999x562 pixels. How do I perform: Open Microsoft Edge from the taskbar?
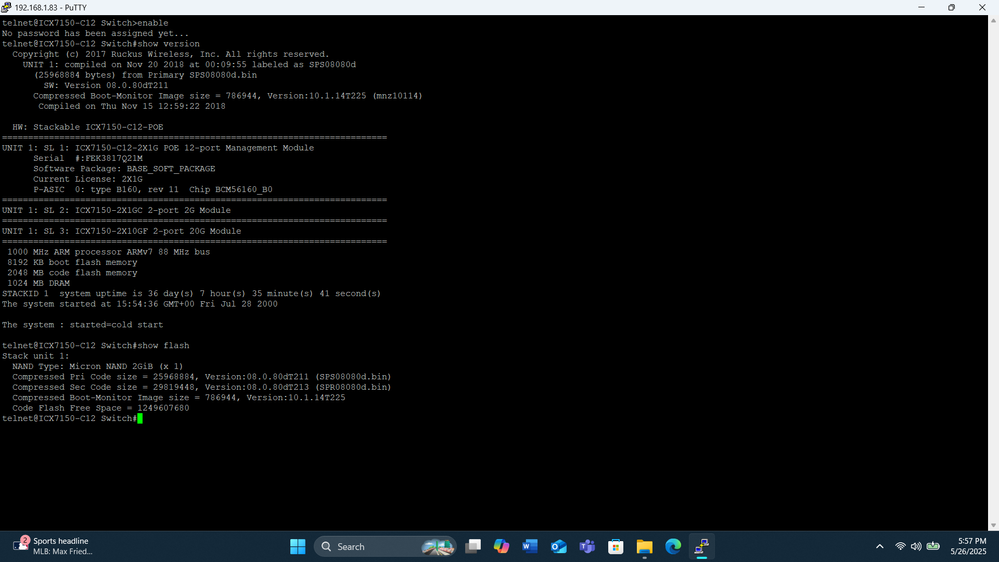(x=673, y=547)
